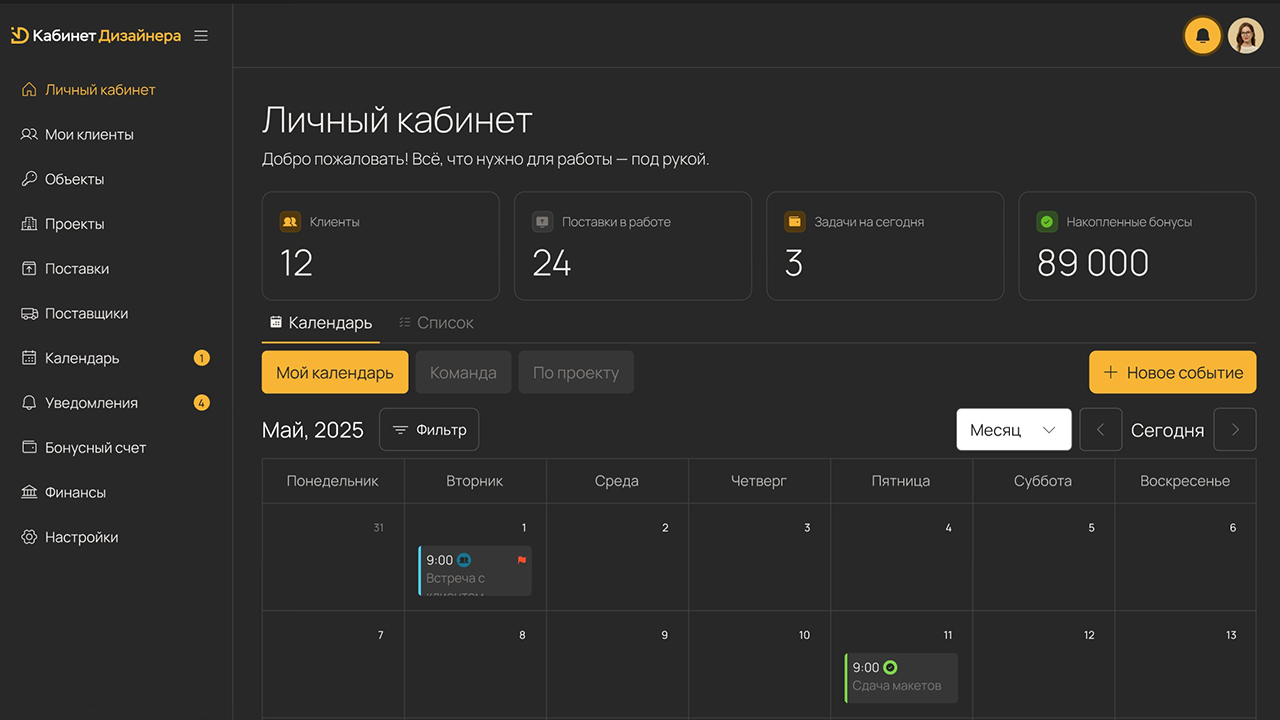Open the Календарь tab

(x=320, y=322)
